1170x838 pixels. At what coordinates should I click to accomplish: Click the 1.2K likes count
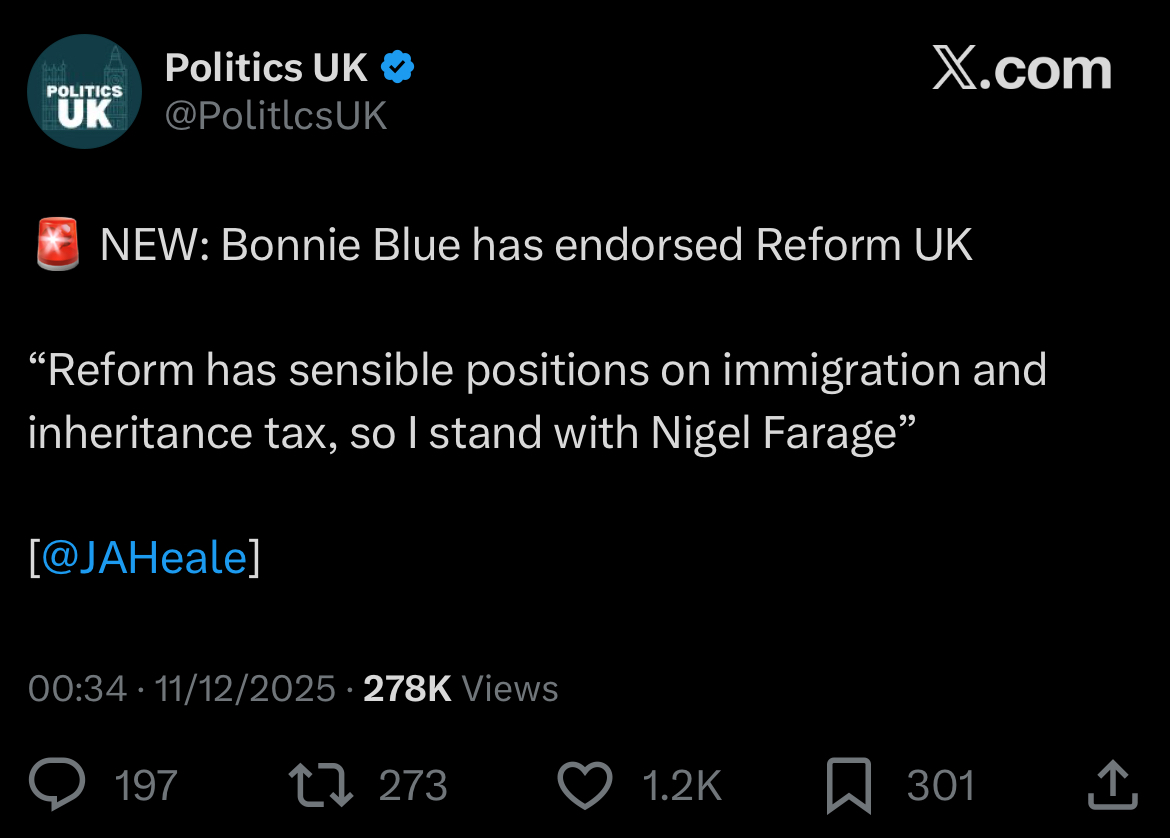(681, 786)
